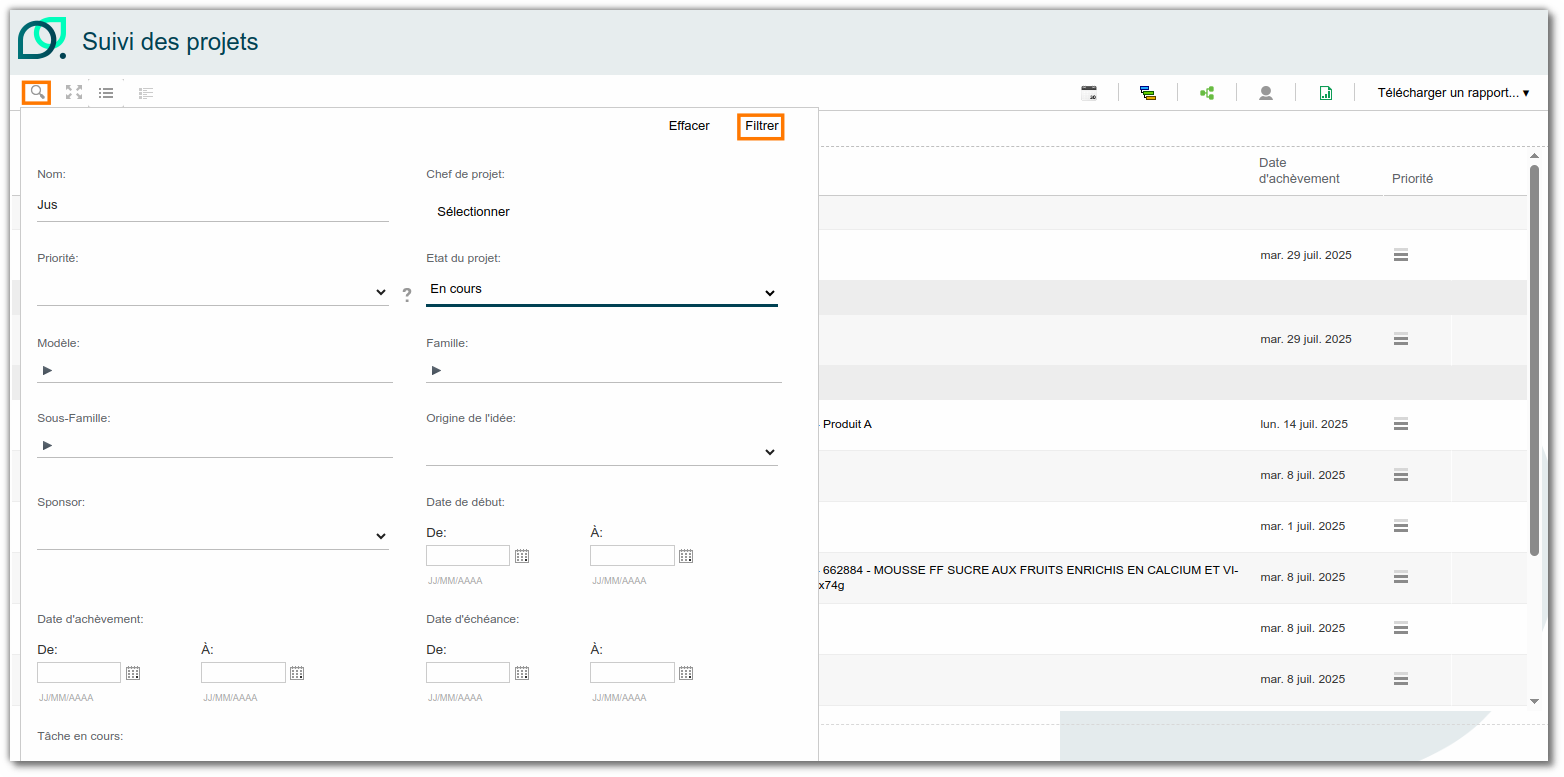Select the bulleted list view icon

106,93
